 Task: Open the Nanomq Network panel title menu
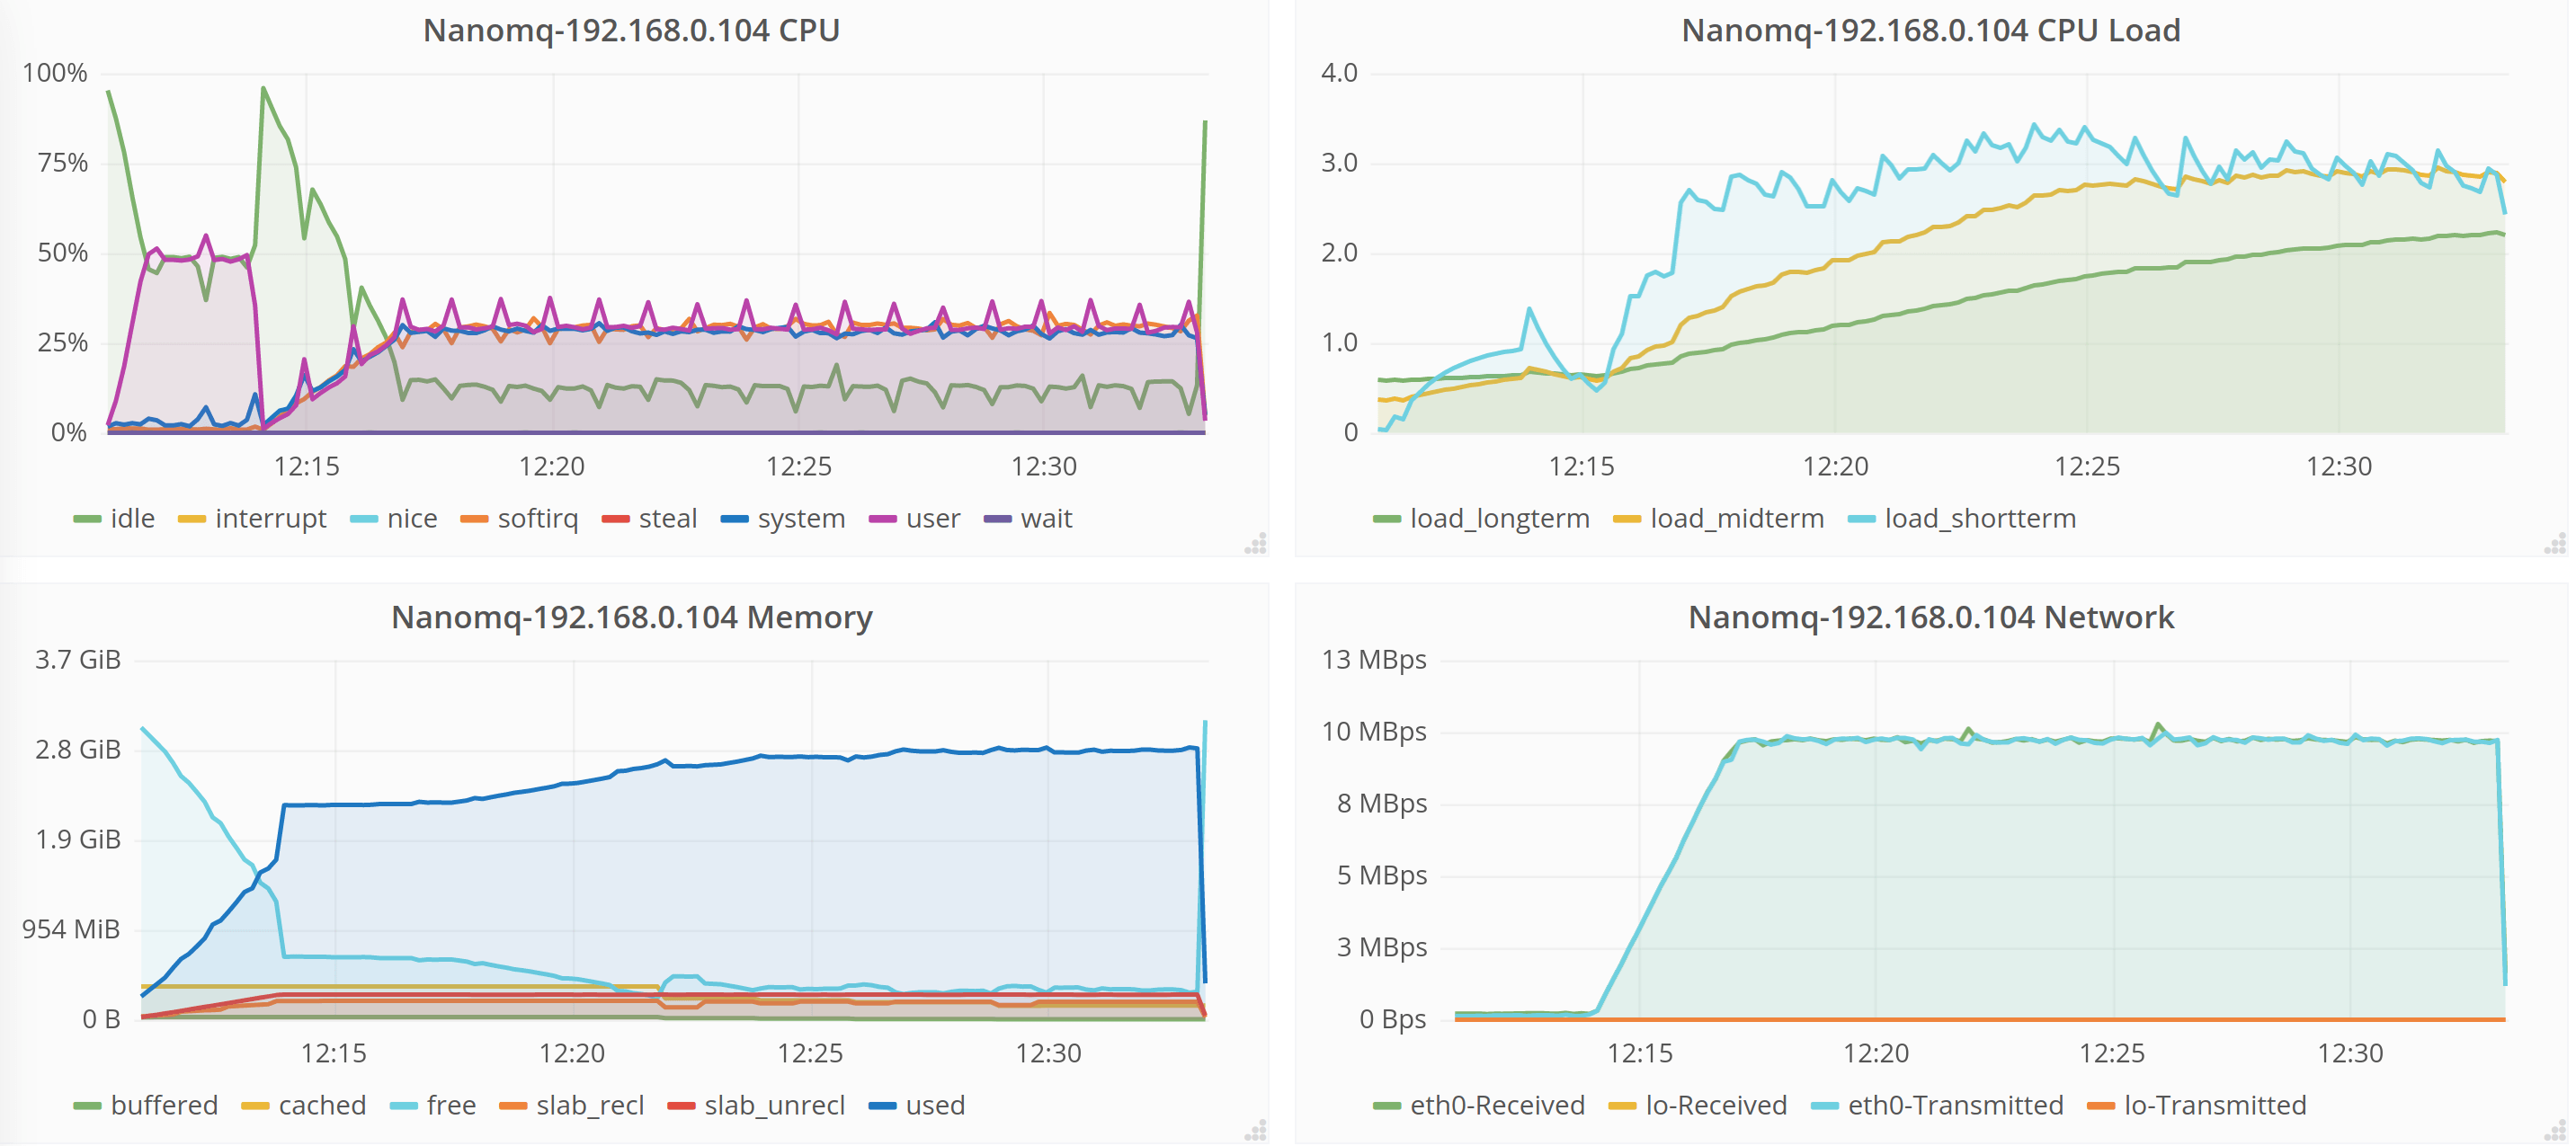click(x=1930, y=617)
